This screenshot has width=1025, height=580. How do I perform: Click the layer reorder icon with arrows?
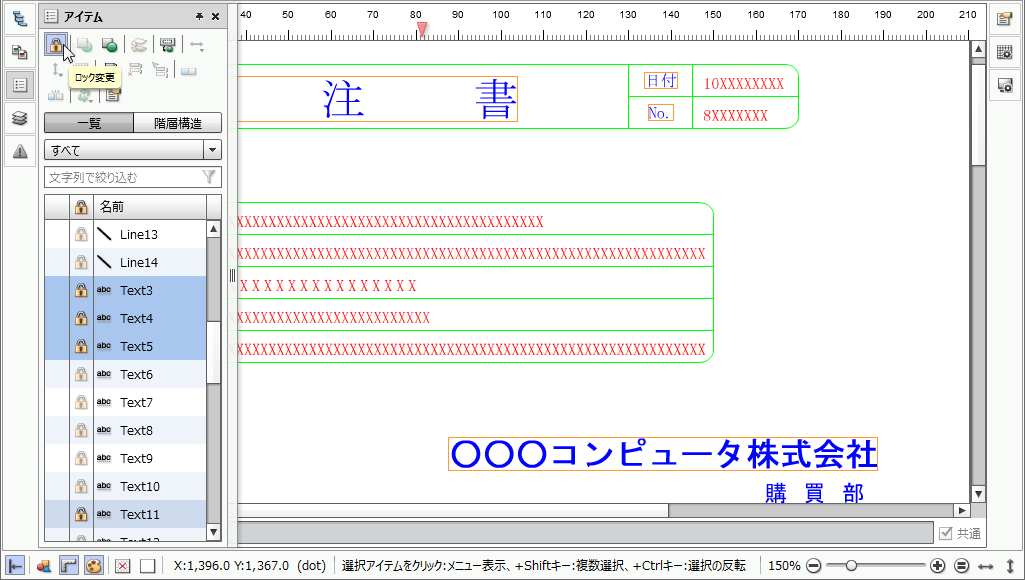[x=139, y=44]
